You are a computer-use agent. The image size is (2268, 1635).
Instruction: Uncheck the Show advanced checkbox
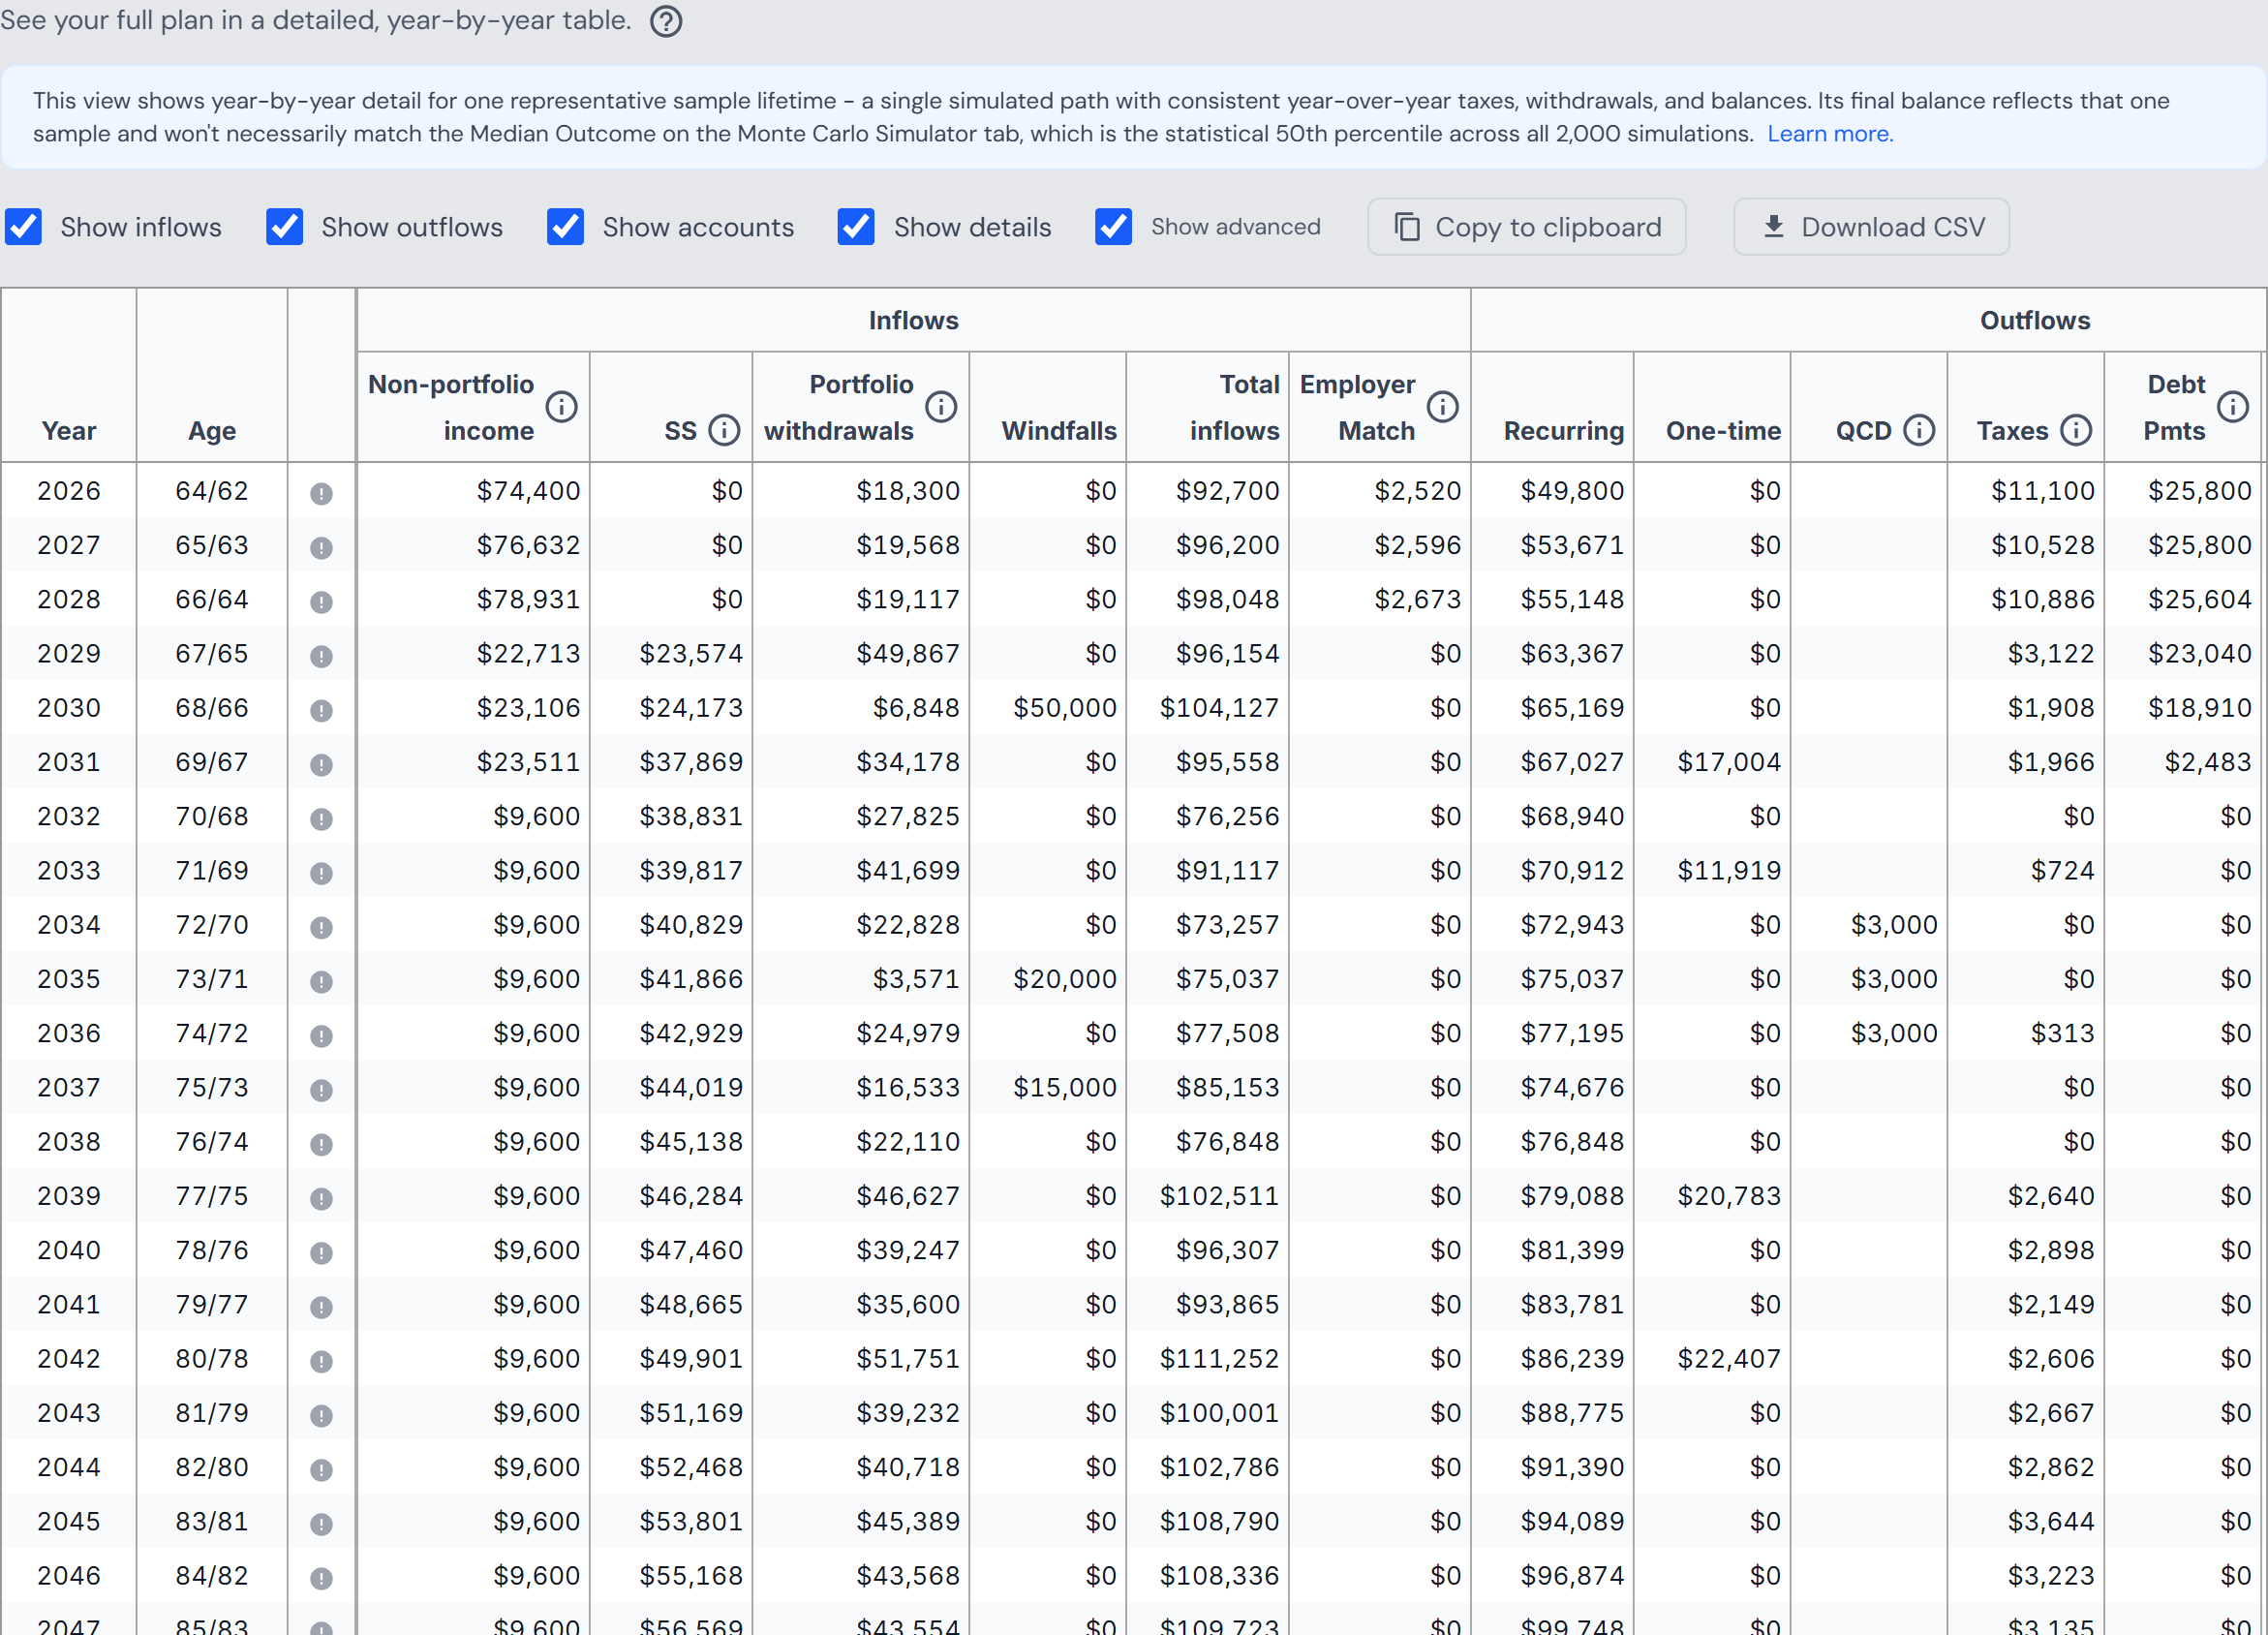(x=1114, y=227)
